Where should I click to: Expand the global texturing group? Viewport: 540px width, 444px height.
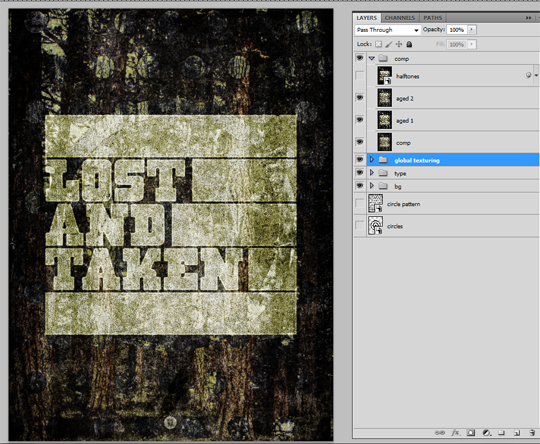click(372, 159)
